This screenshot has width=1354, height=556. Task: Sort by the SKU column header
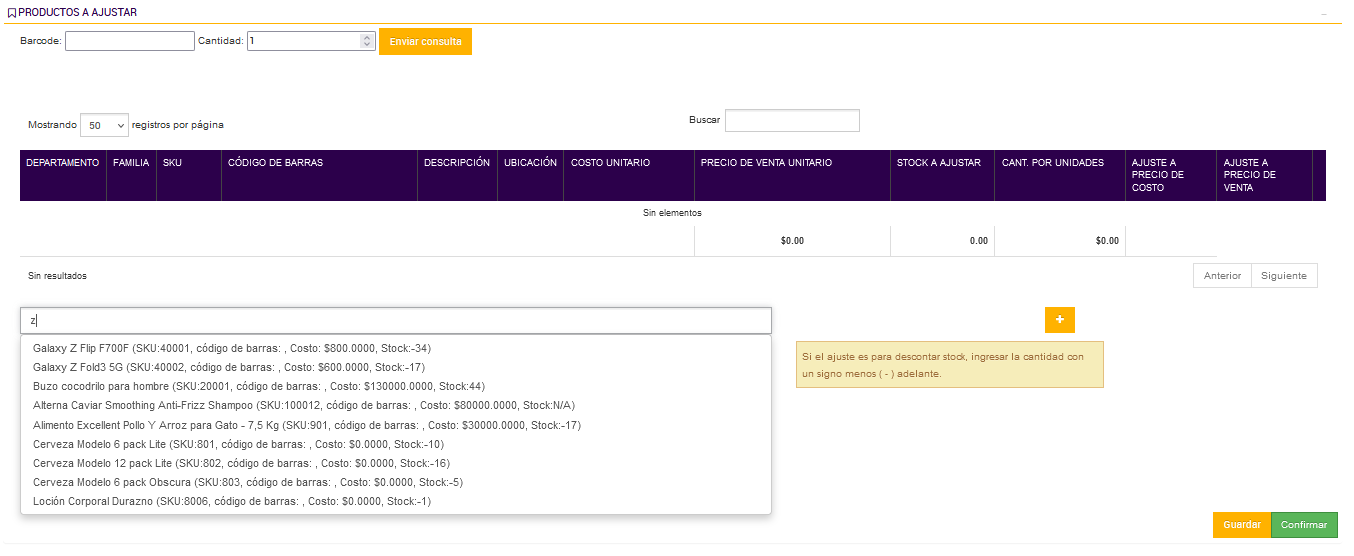click(173, 163)
